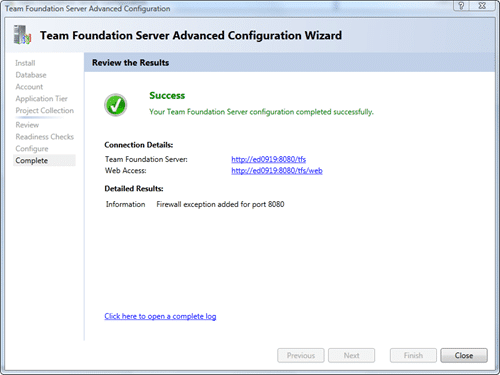Click the Success heading text

167,96
